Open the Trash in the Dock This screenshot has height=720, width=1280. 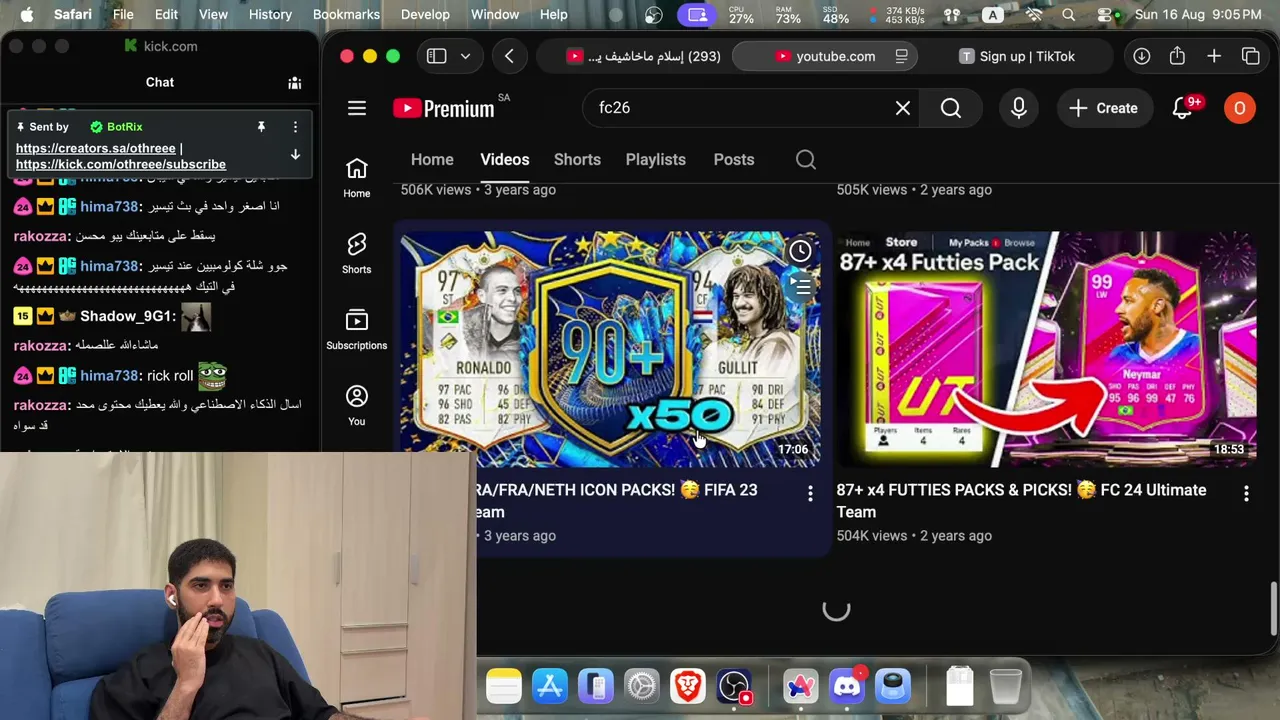[1006, 686]
